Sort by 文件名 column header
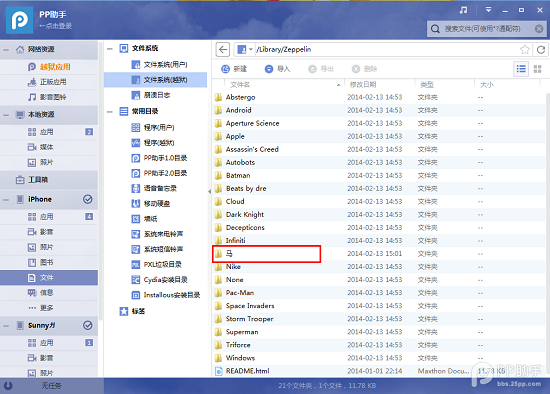 [x=240, y=85]
